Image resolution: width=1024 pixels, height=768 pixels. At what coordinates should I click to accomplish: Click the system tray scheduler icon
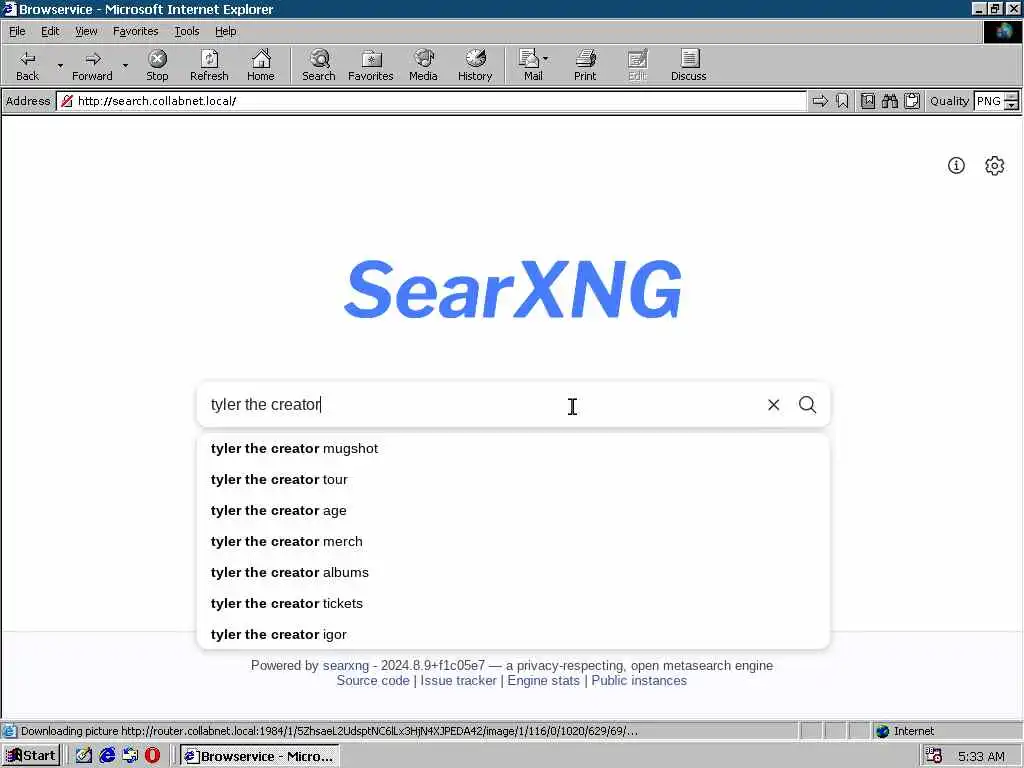pos(934,756)
